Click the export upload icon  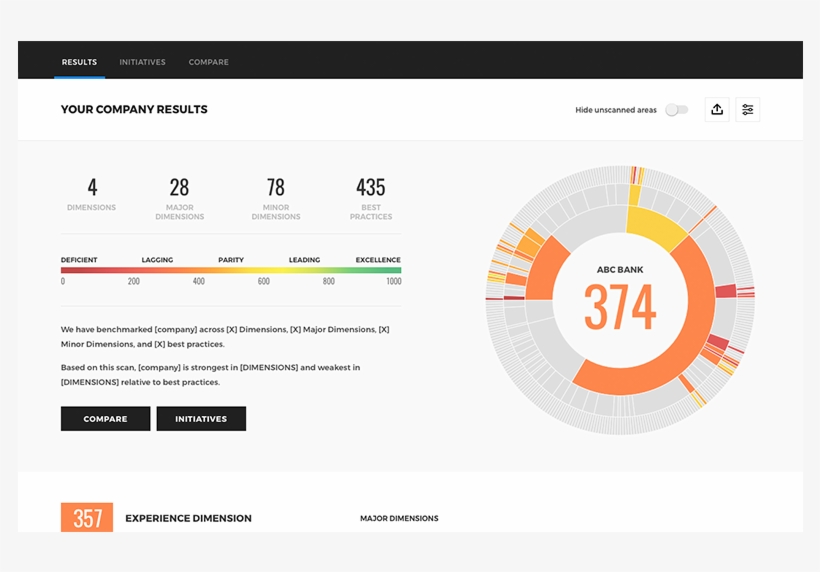717,110
